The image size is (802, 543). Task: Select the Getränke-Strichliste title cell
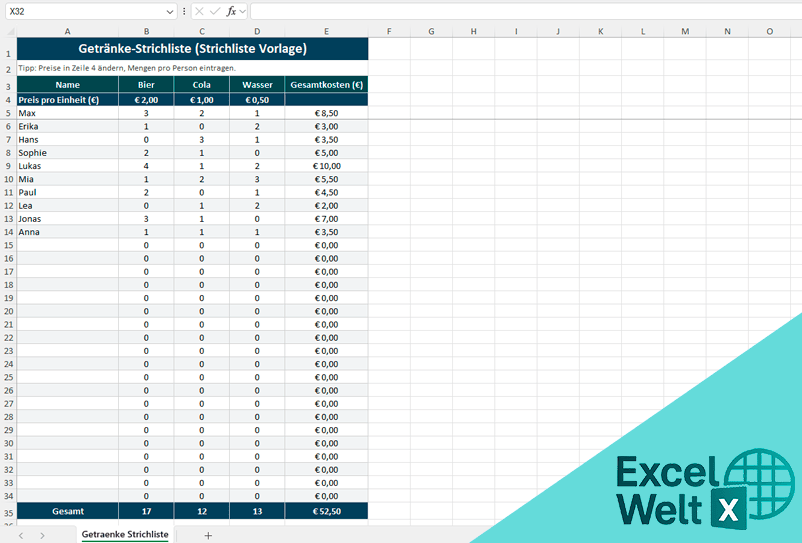click(192, 48)
